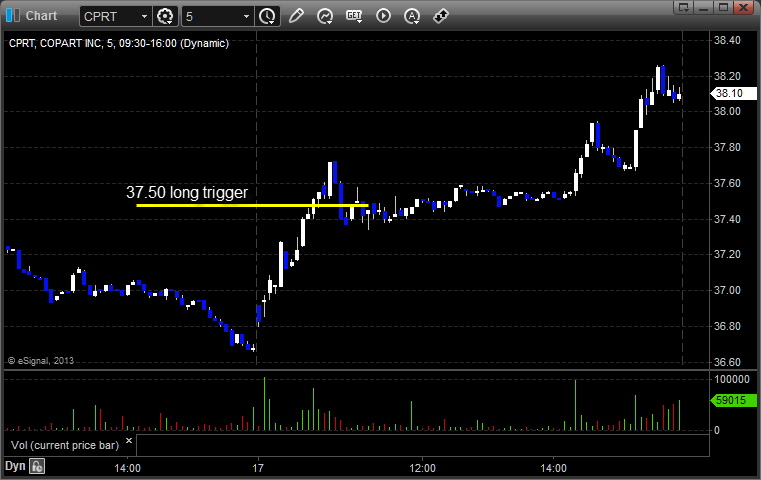Open the CPRT symbol dropdown
Viewport: 761px width, 480px height.
click(x=144, y=17)
